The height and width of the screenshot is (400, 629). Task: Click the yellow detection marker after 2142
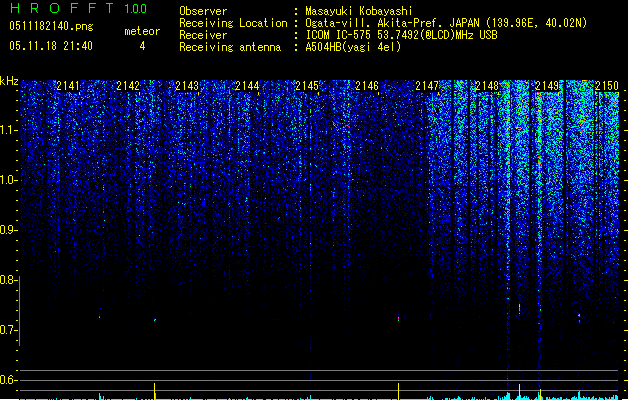point(154,391)
